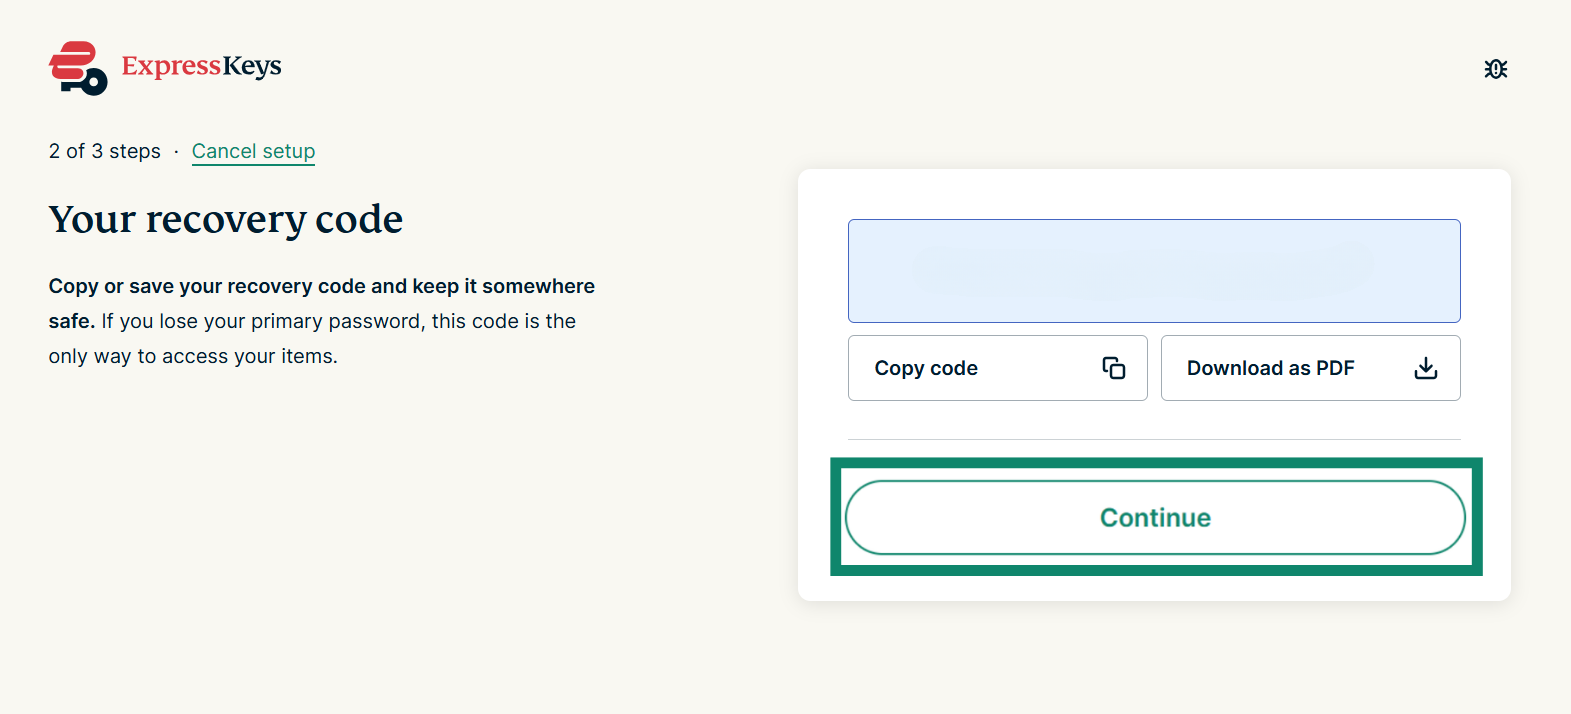The width and height of the screenshot is (1571, 714).
Task: Click the bold "Copy or save" instruction text
Action: pos(321,303)
